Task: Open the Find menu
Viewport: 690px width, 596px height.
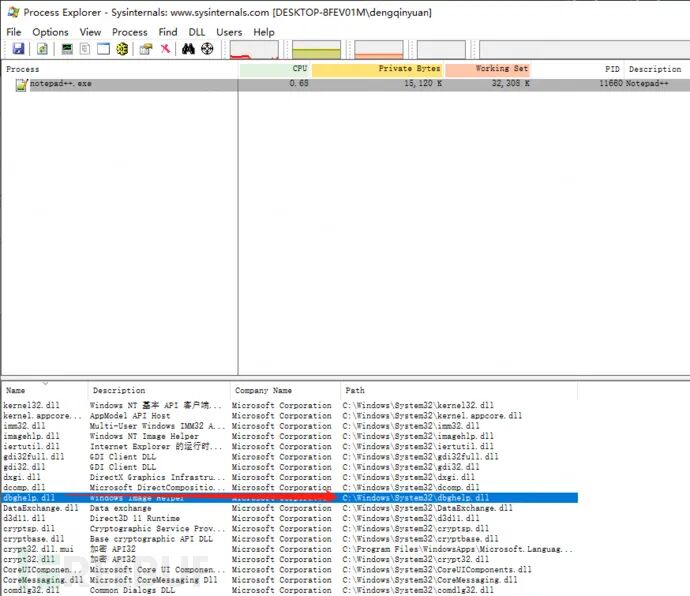Action: click(168, 32)
